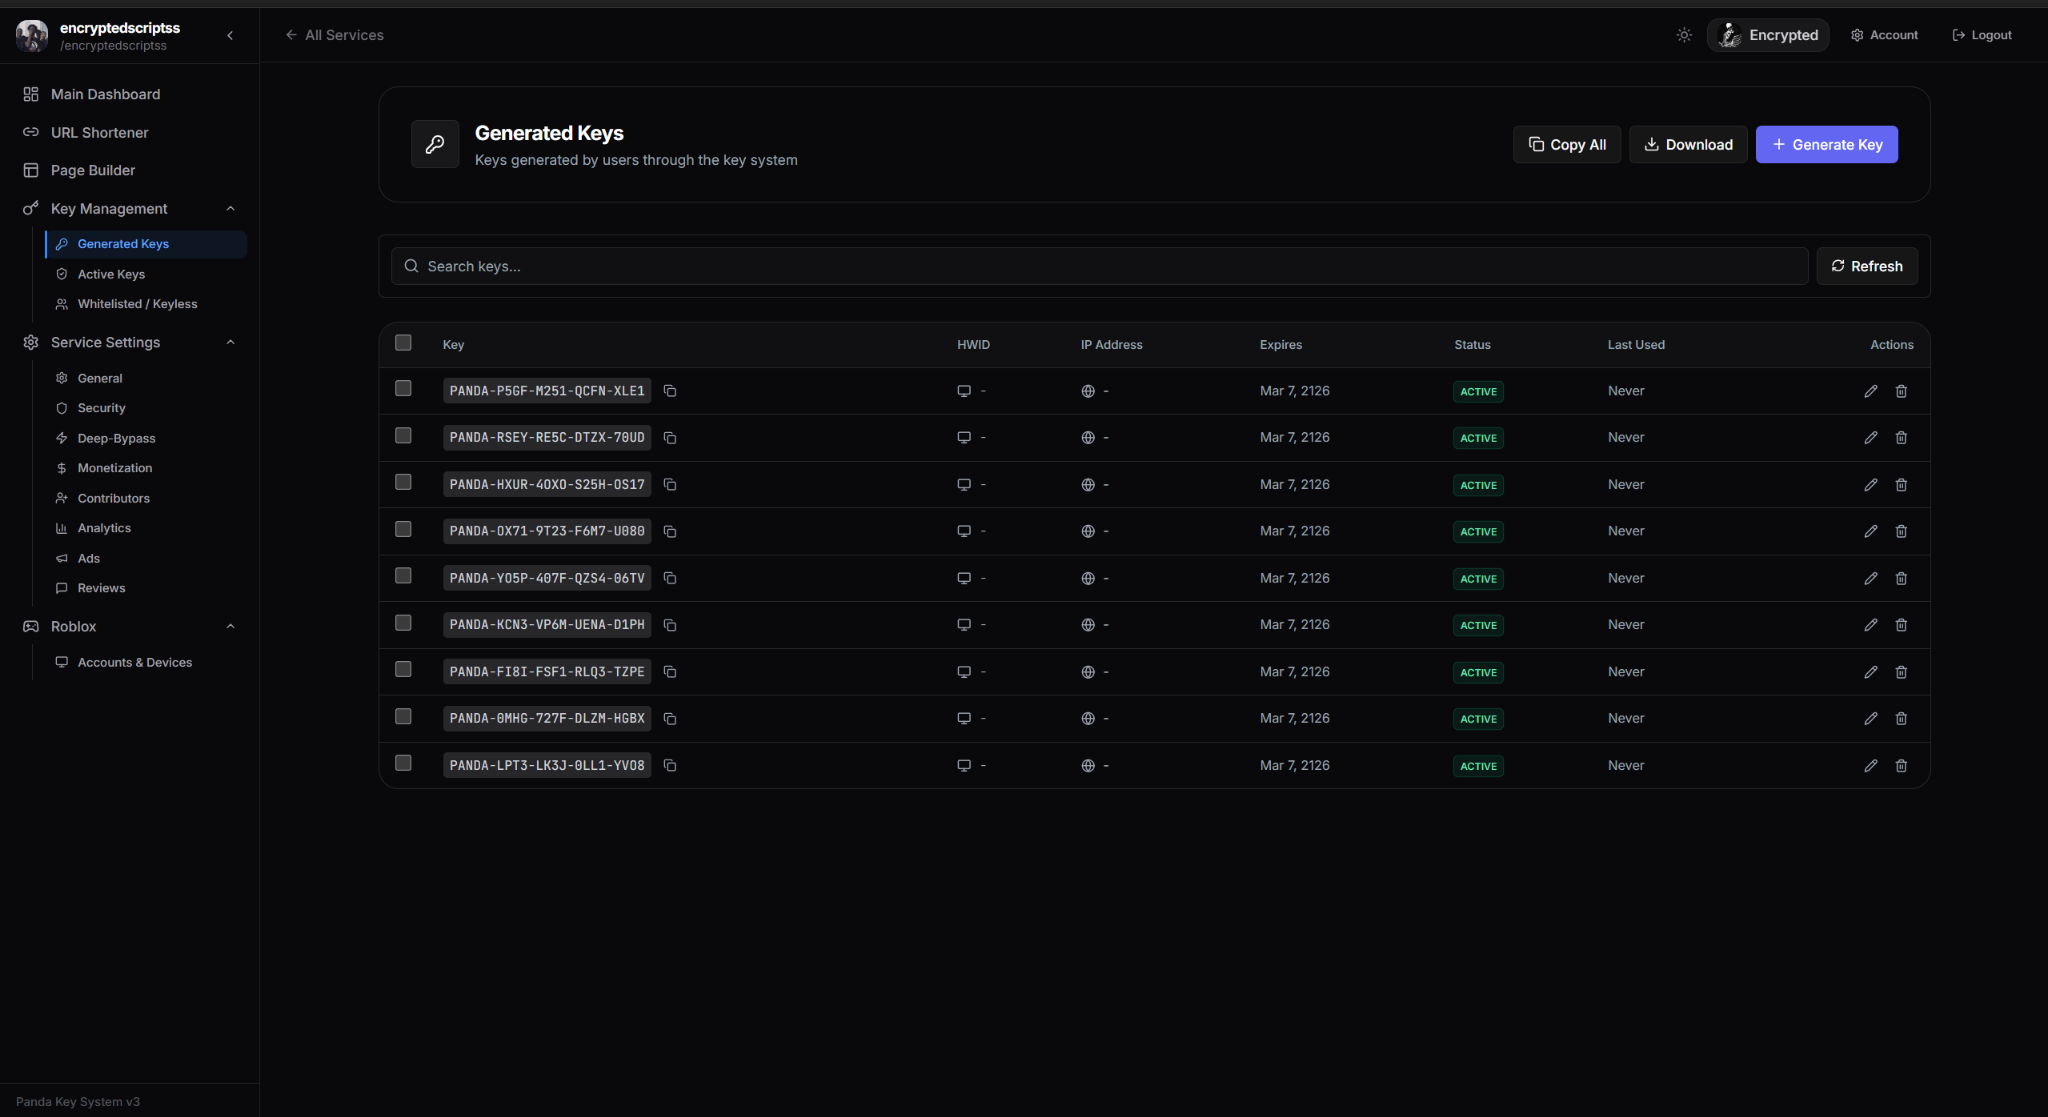Check the PANDA-LPT3 key row
This screenshot has height=1117, width=2048.
[x=403, y=763]
